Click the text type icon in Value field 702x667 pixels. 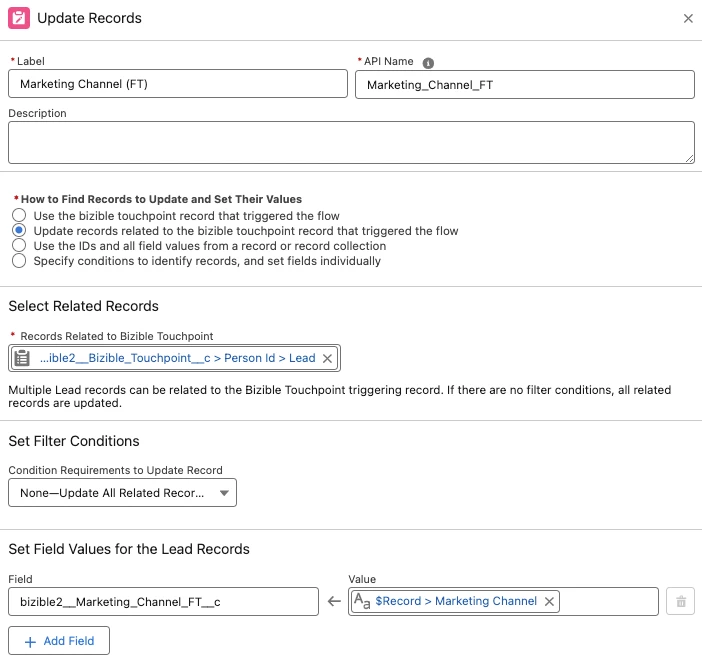[362, 601]
